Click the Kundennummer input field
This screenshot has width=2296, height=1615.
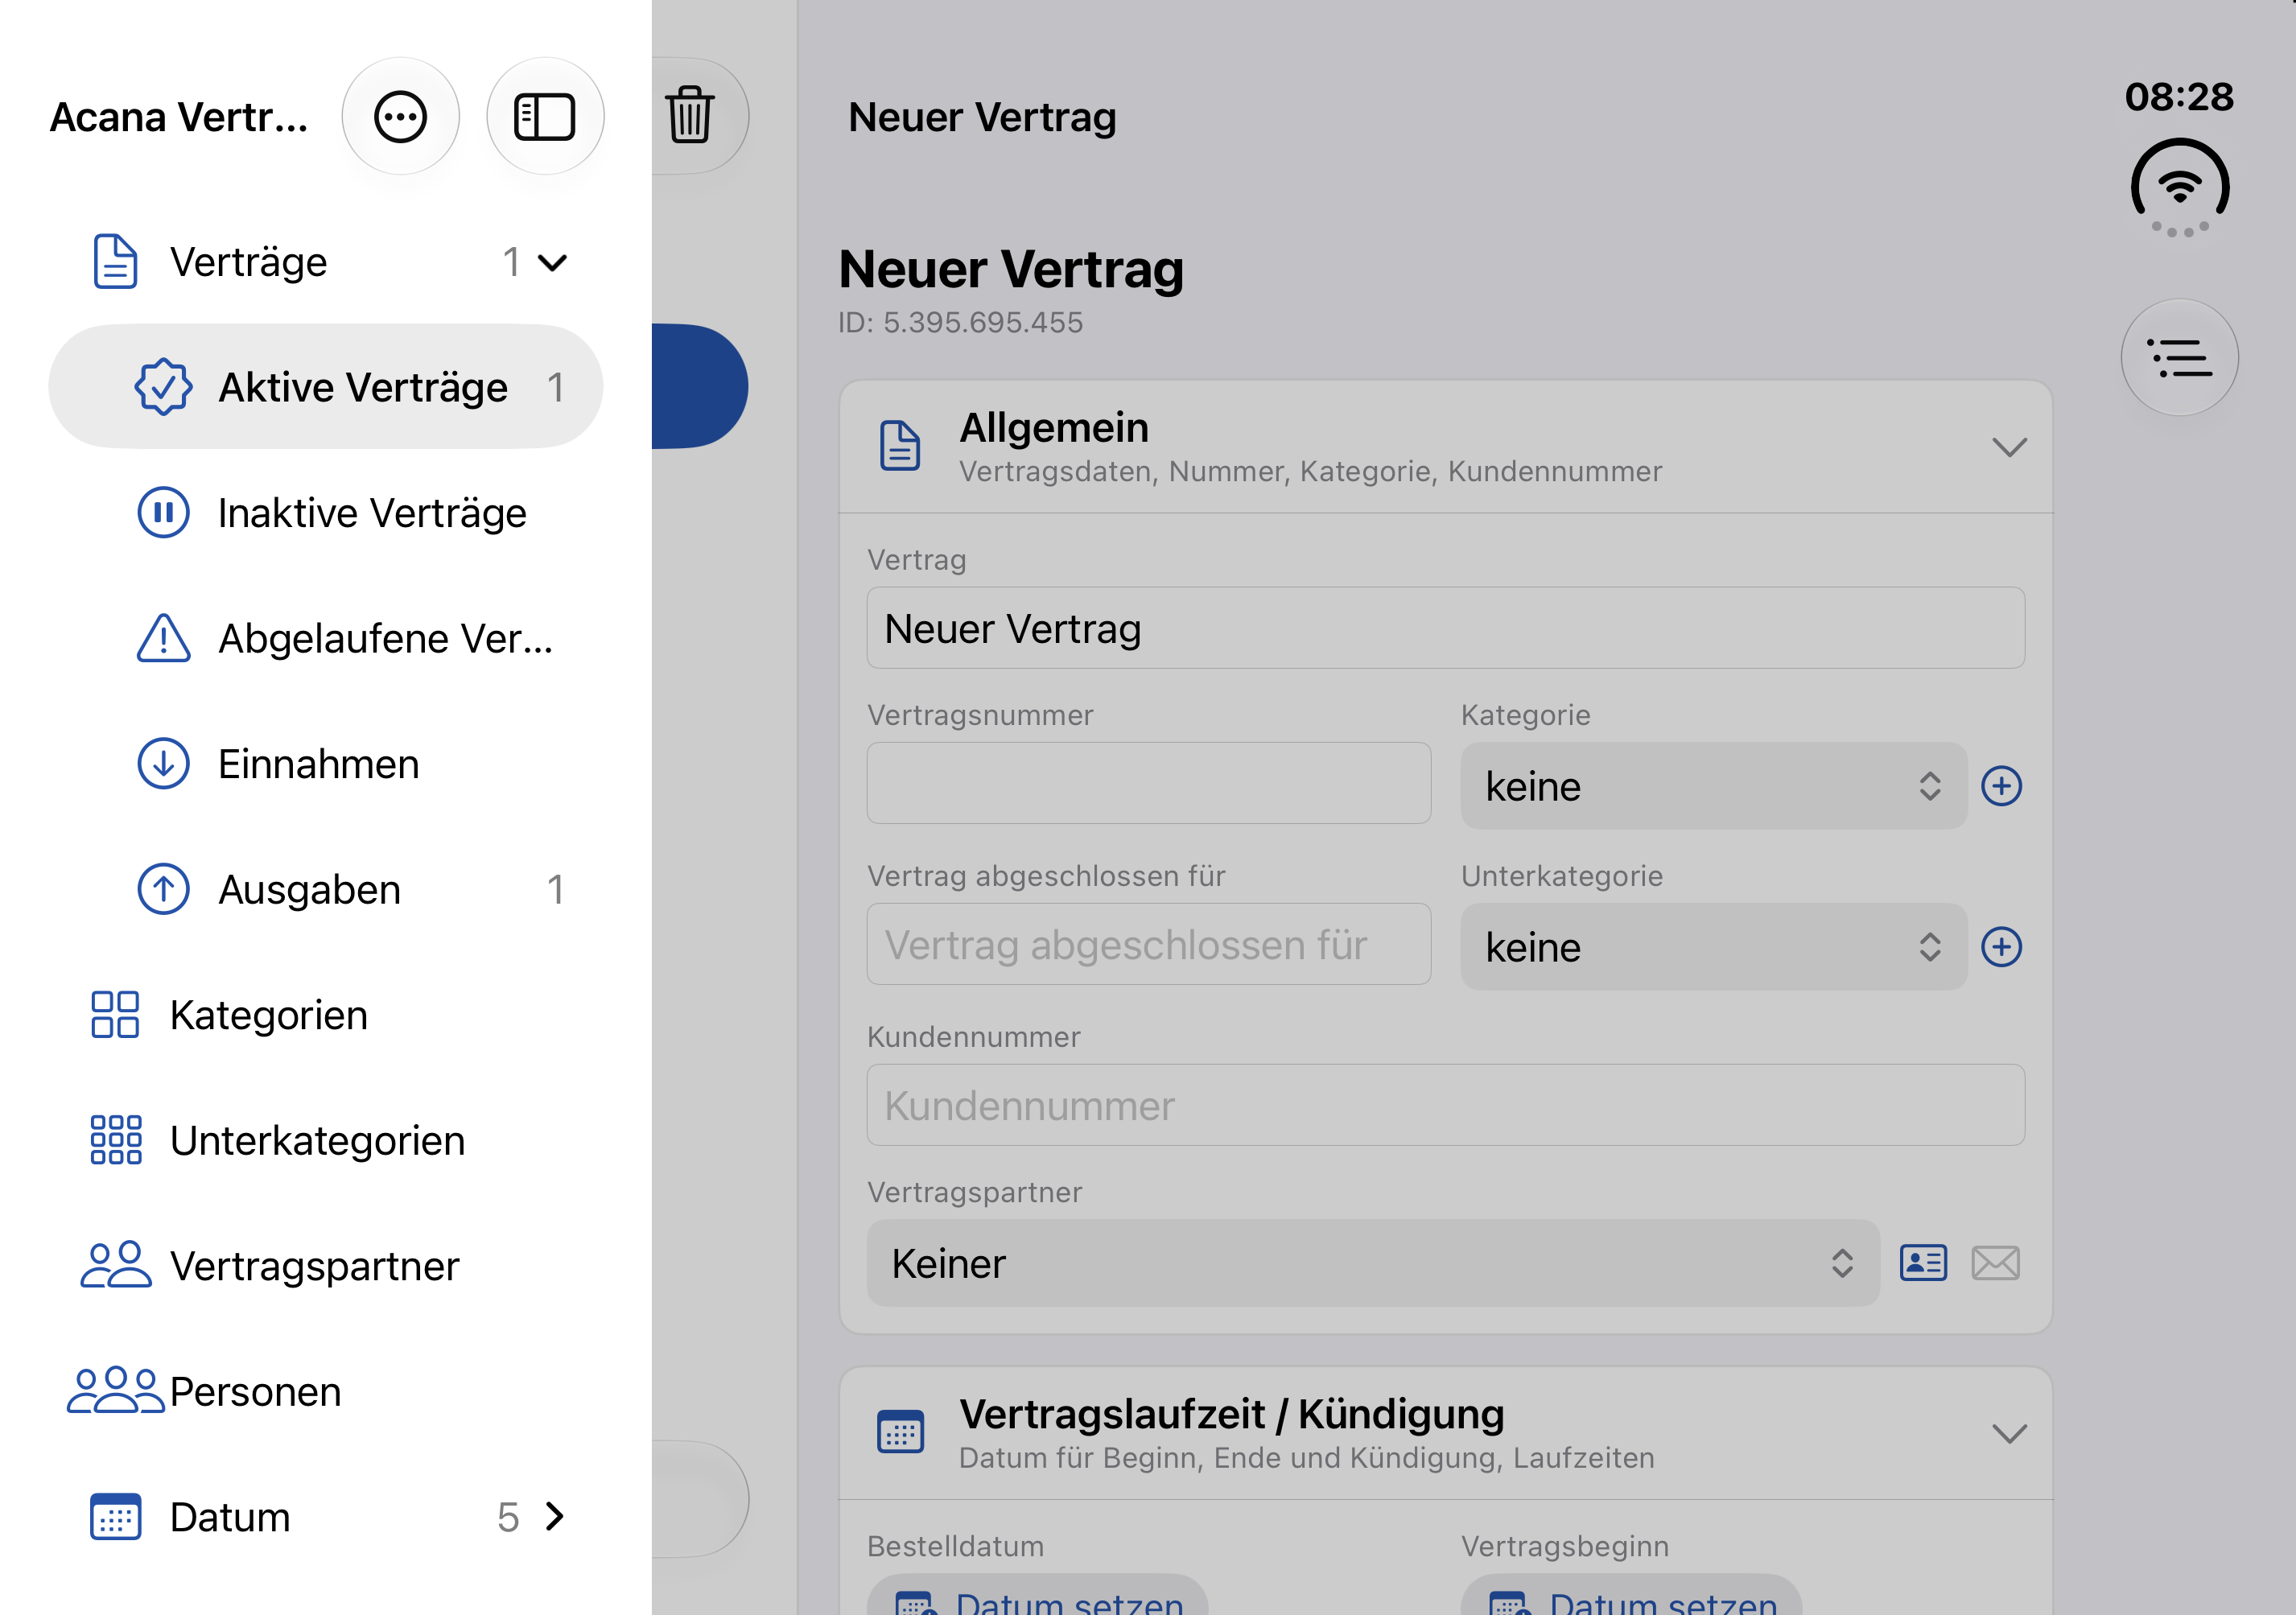(x=1445, y=1105)
